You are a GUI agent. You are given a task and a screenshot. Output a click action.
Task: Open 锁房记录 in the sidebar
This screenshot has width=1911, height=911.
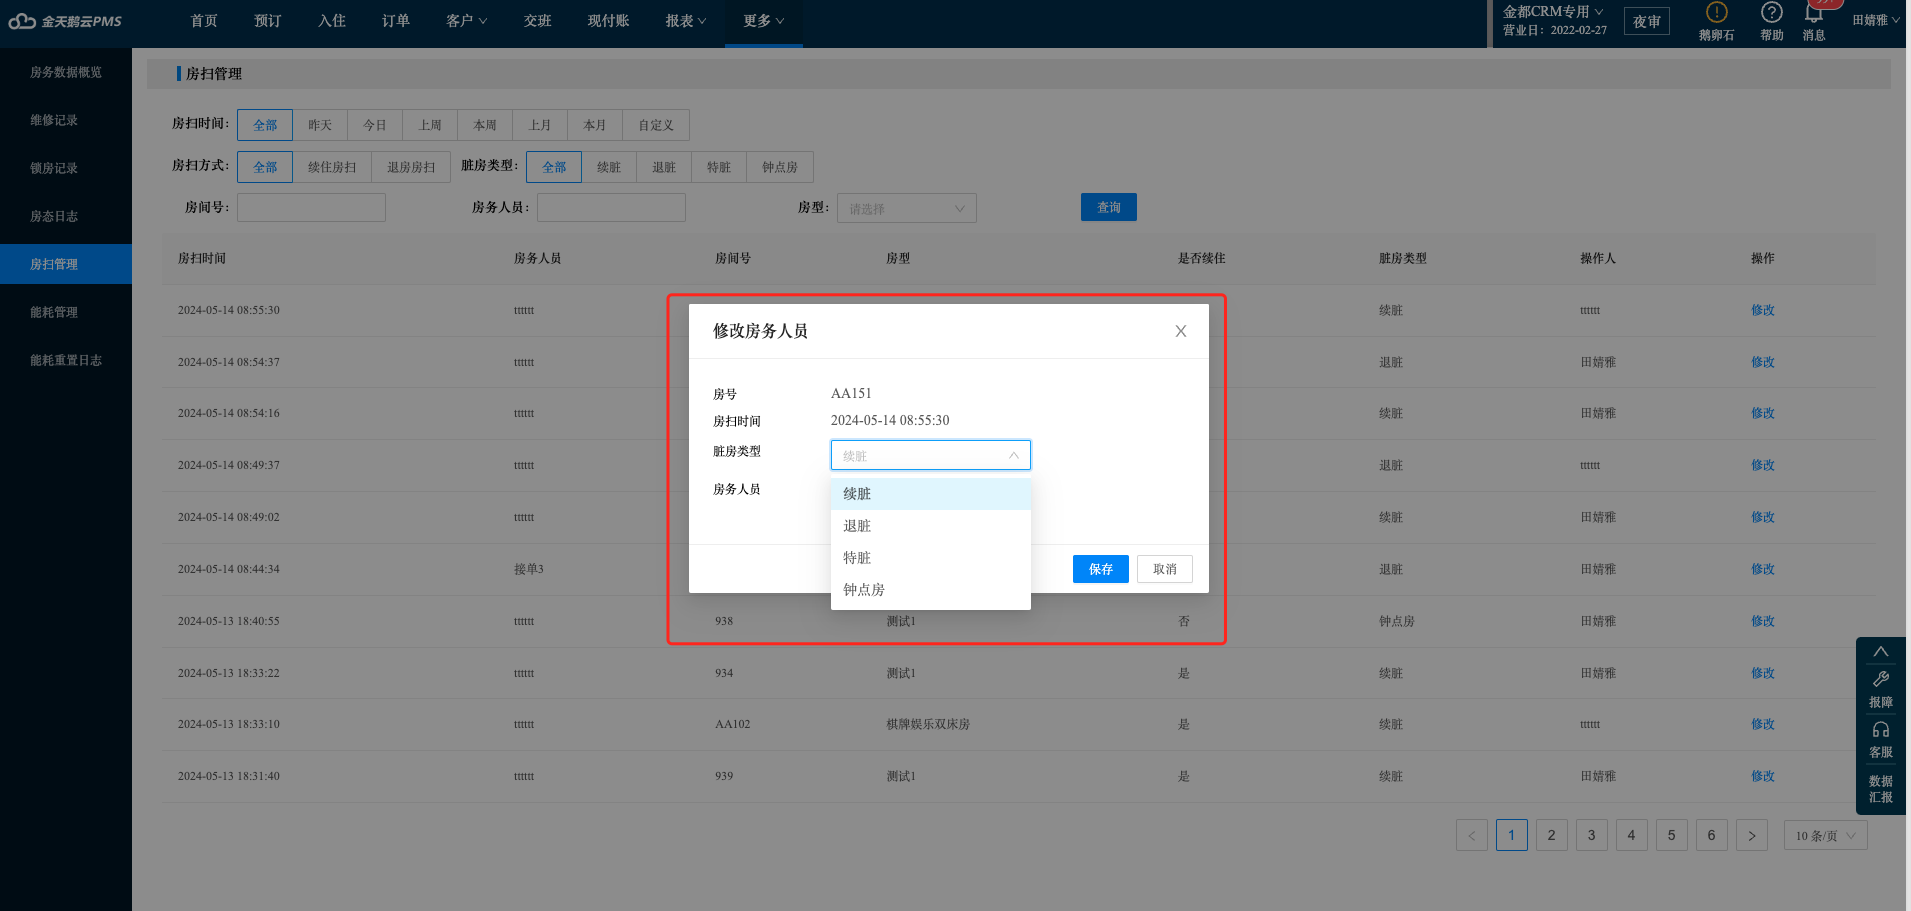(66, 168)
